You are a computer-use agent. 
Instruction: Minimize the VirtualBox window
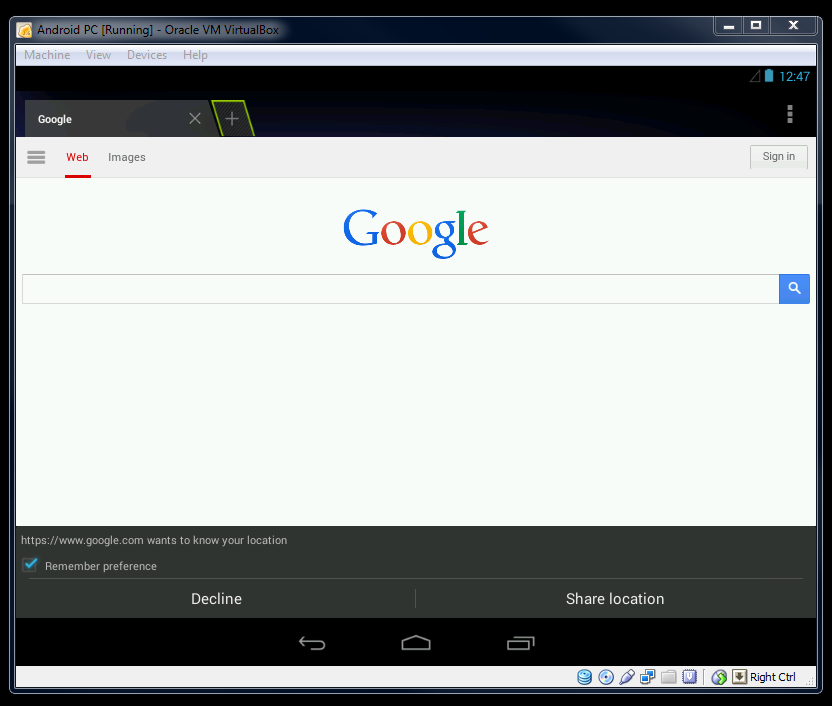coord(729,25)
